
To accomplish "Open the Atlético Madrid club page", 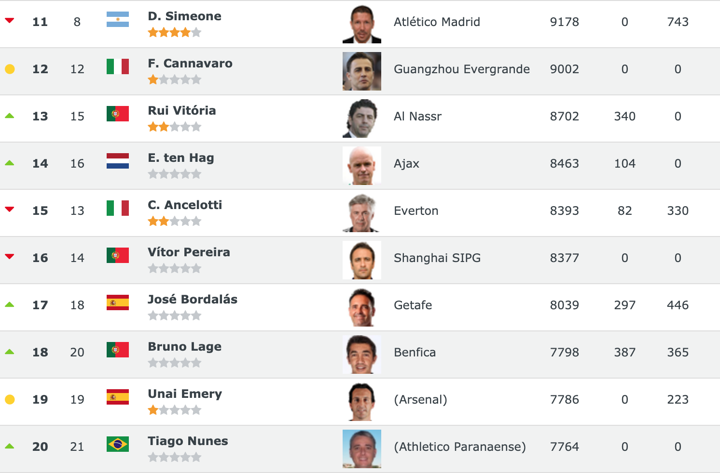I will tap(437, 22).
